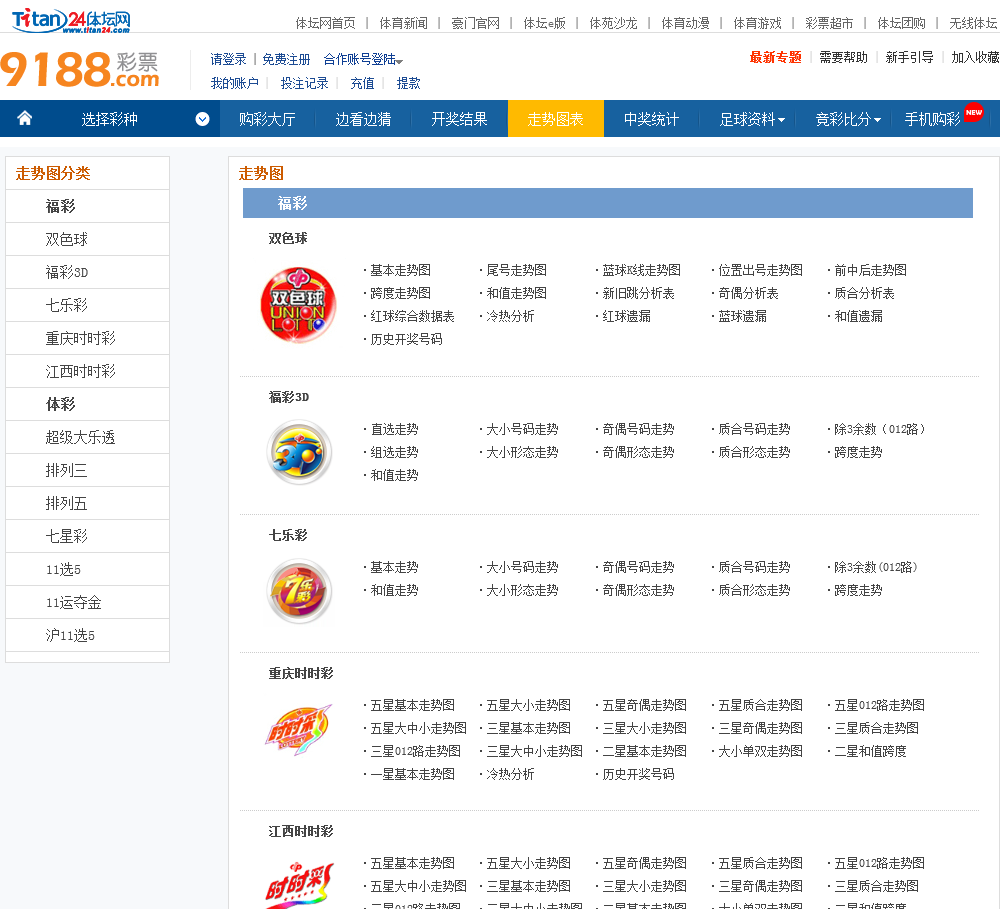
Task: Open 七乐彩 基本走势 link
Action: click(x=394, y=568)
